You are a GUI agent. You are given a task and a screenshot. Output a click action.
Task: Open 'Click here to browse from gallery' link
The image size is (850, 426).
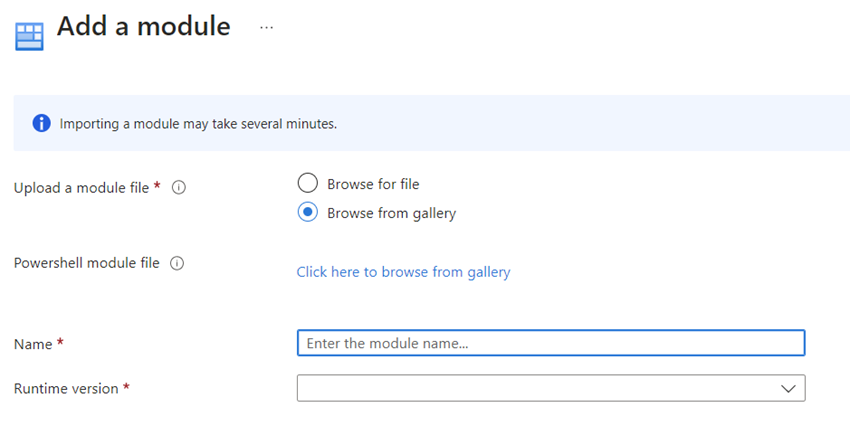point(403,272)
